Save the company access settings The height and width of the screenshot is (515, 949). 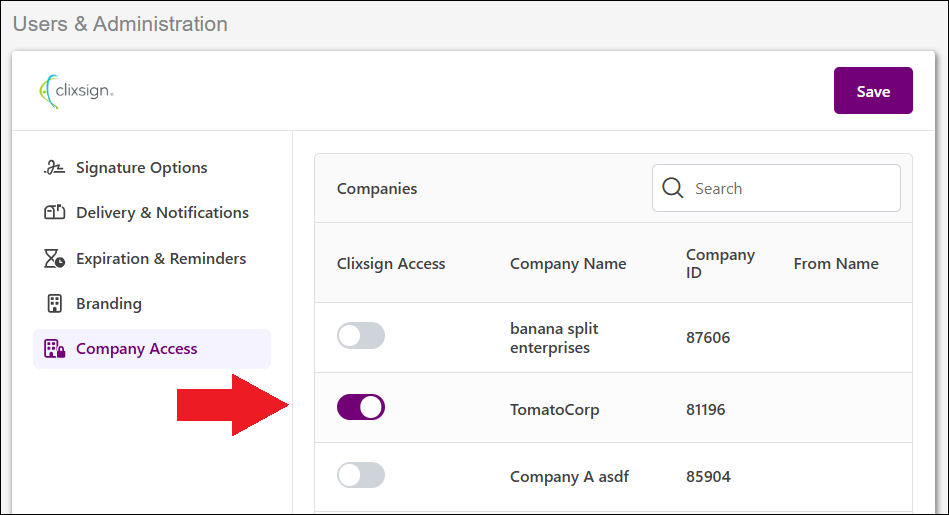pyautogui.click(x=873, y=91)
